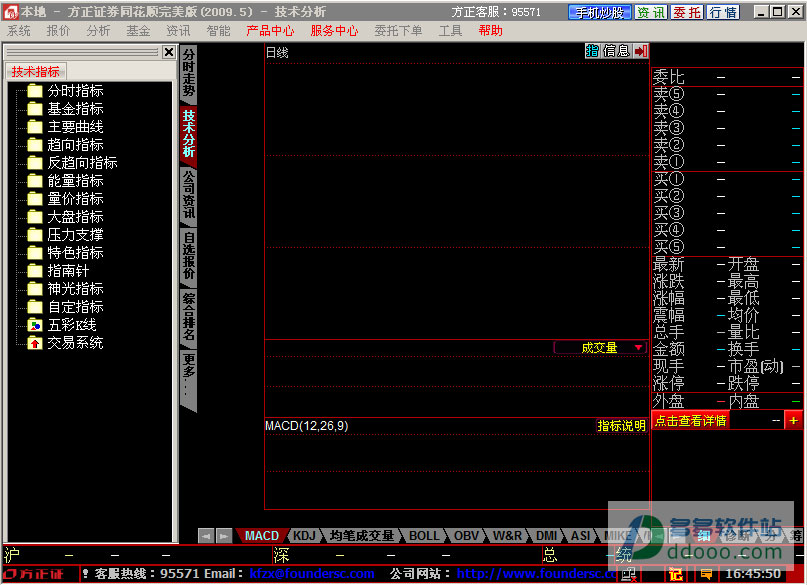Open the 产品中心 menu
The width and height of the screenshot is (807, 585).
270,31
